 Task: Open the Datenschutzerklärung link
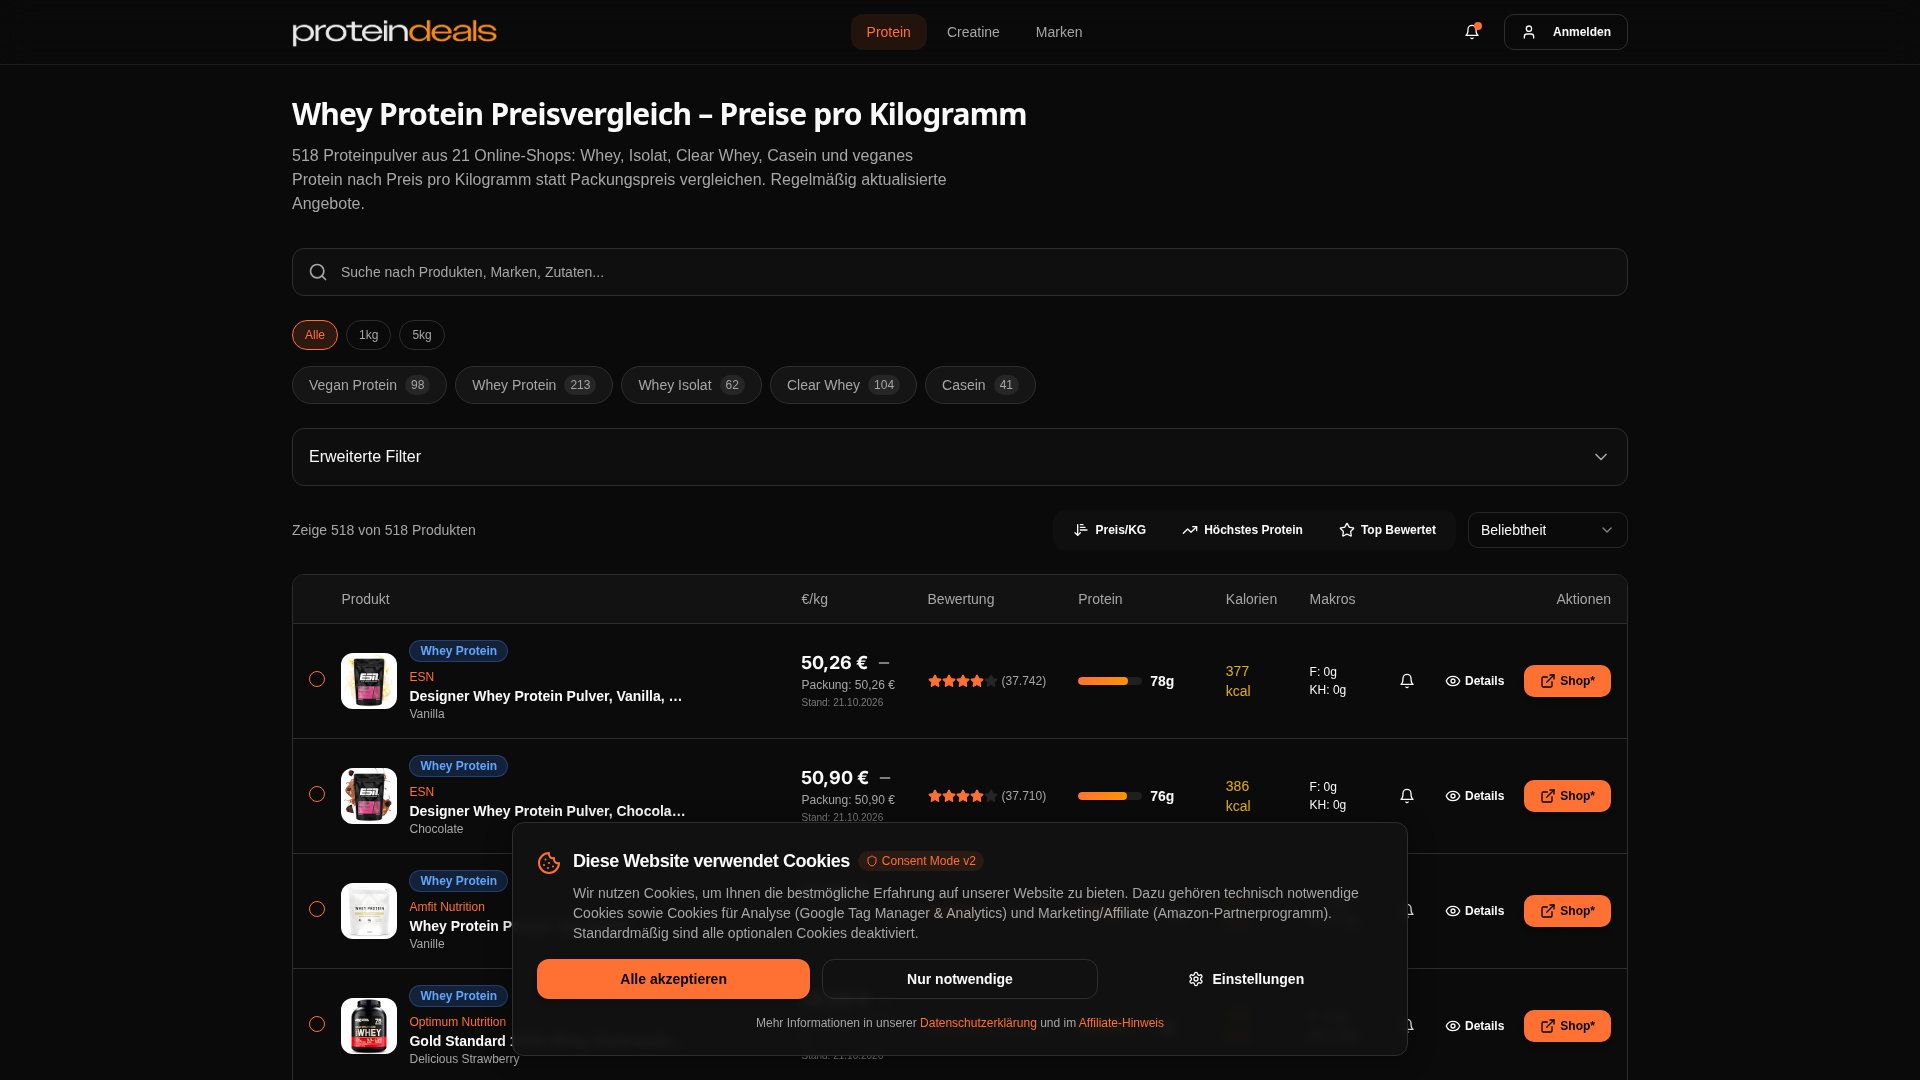978,1023
